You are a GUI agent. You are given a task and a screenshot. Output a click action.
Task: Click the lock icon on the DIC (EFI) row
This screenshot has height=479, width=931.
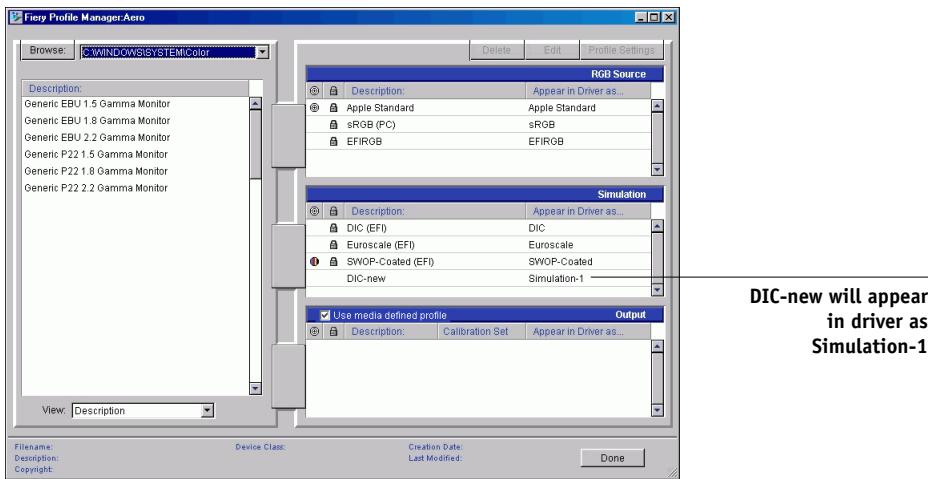click(x=333, y=228)
